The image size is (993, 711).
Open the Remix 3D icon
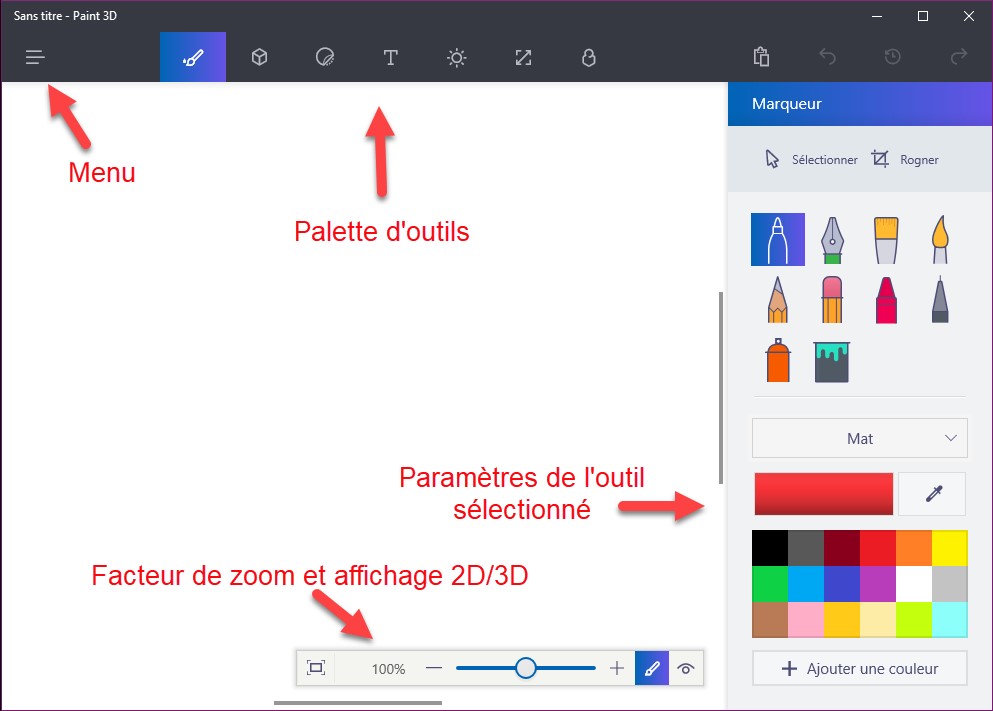(588, 58)
